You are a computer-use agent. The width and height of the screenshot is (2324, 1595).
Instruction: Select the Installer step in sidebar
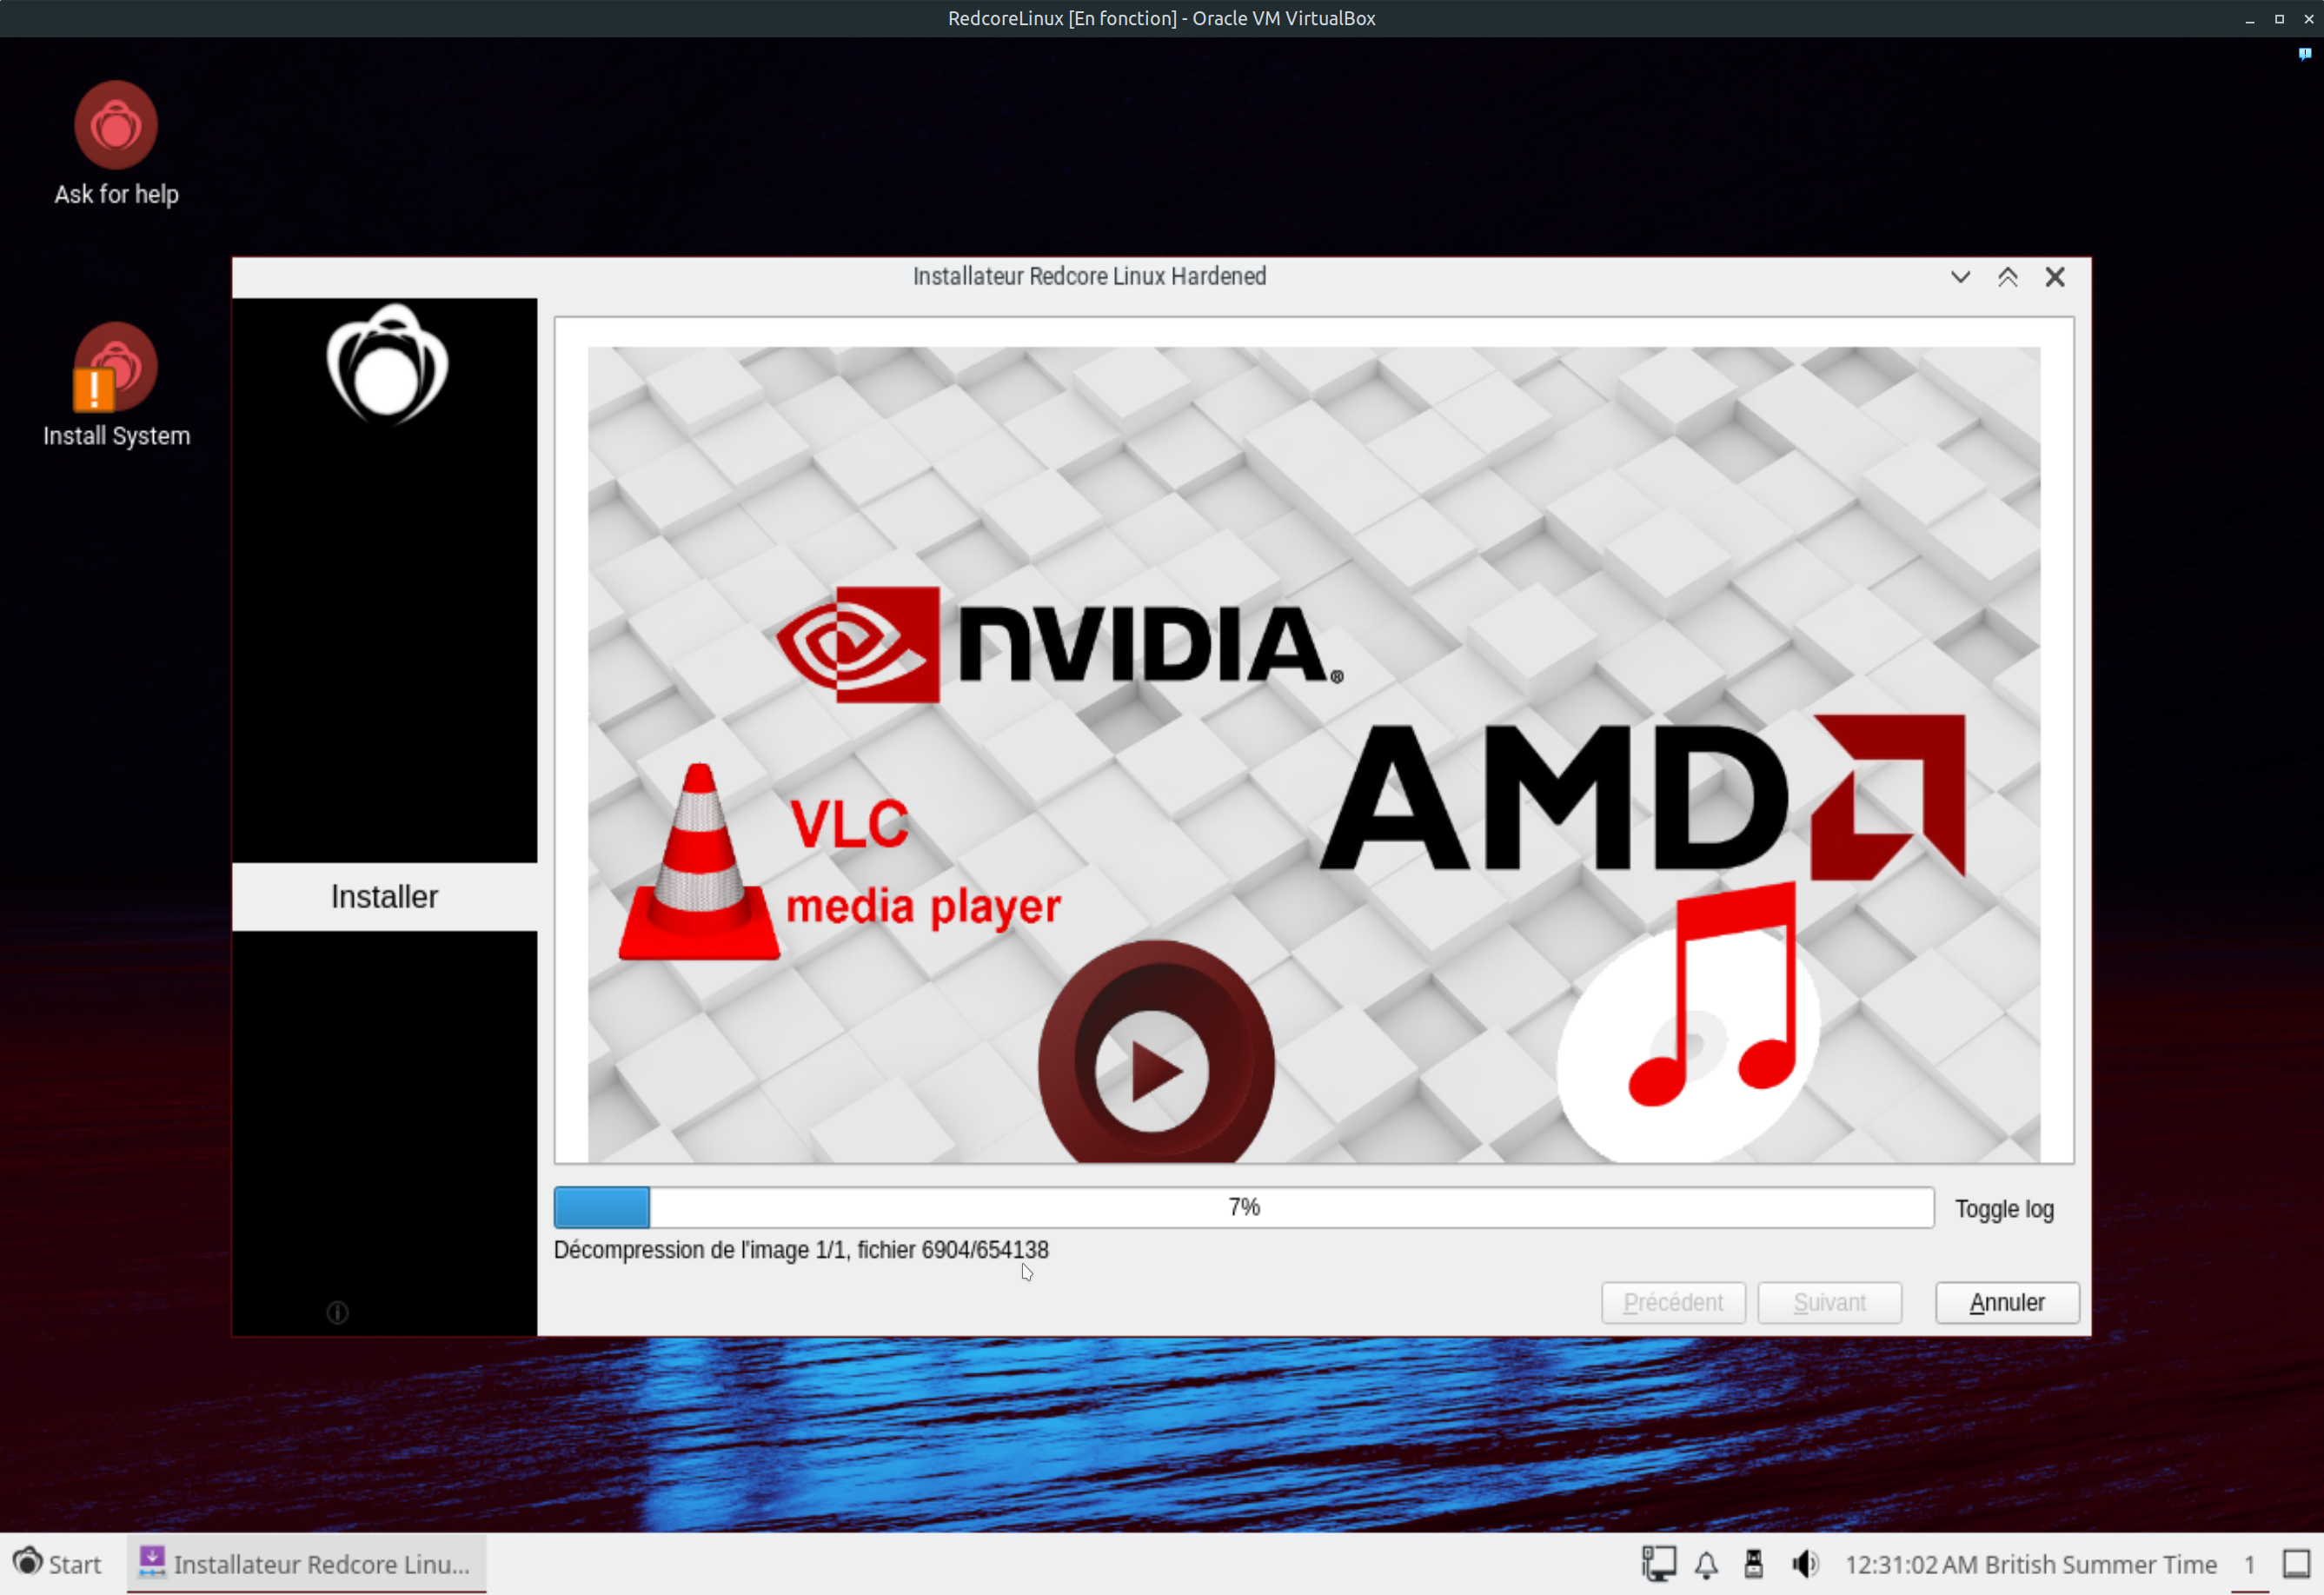click(x=384, y=897)
